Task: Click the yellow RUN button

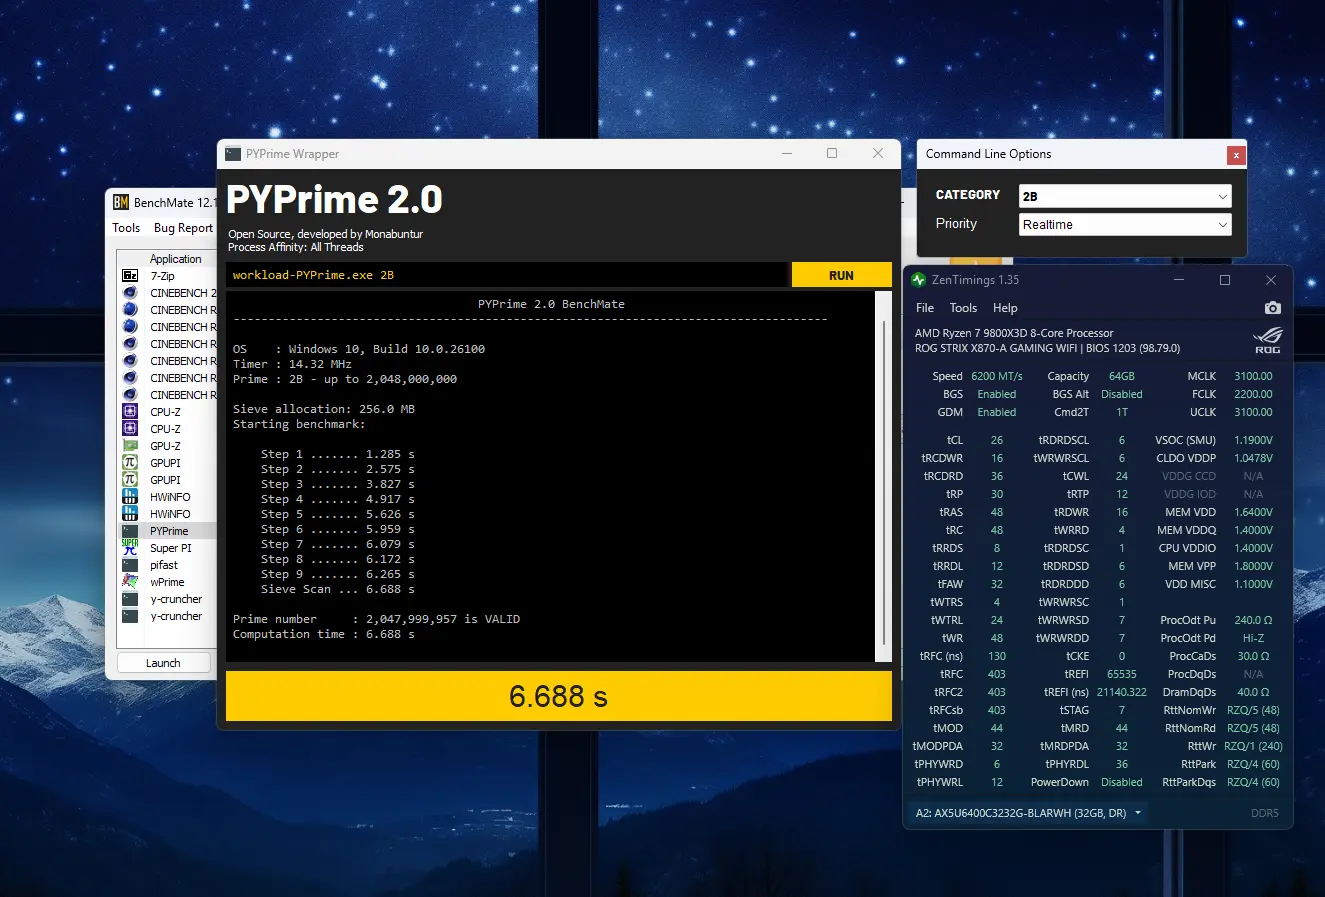Action: [x=841, y=275]
